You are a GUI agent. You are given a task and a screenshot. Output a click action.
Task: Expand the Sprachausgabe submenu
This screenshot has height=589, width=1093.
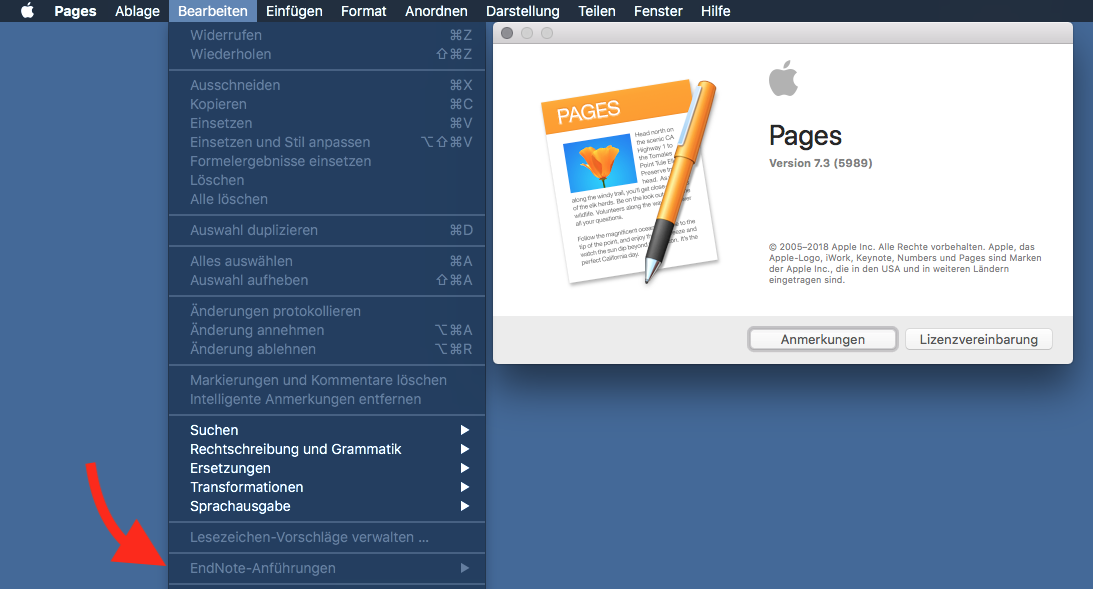point(327,506)
